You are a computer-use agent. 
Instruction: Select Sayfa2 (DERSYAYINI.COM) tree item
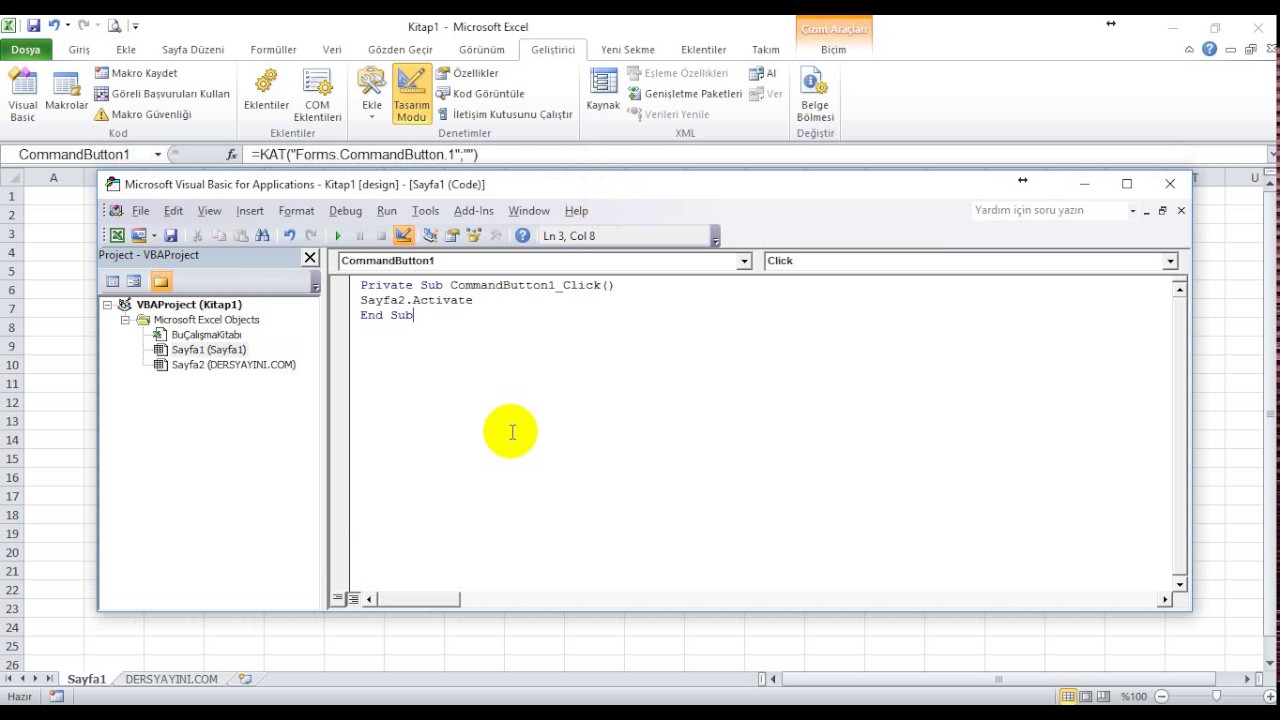click(x=233, y=365)
